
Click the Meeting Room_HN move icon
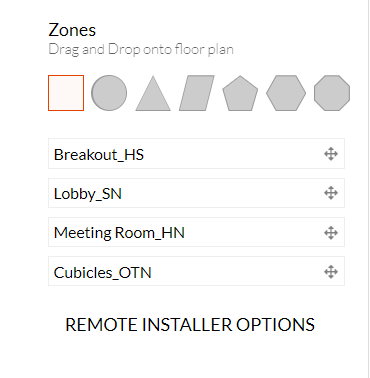[331, 233]
